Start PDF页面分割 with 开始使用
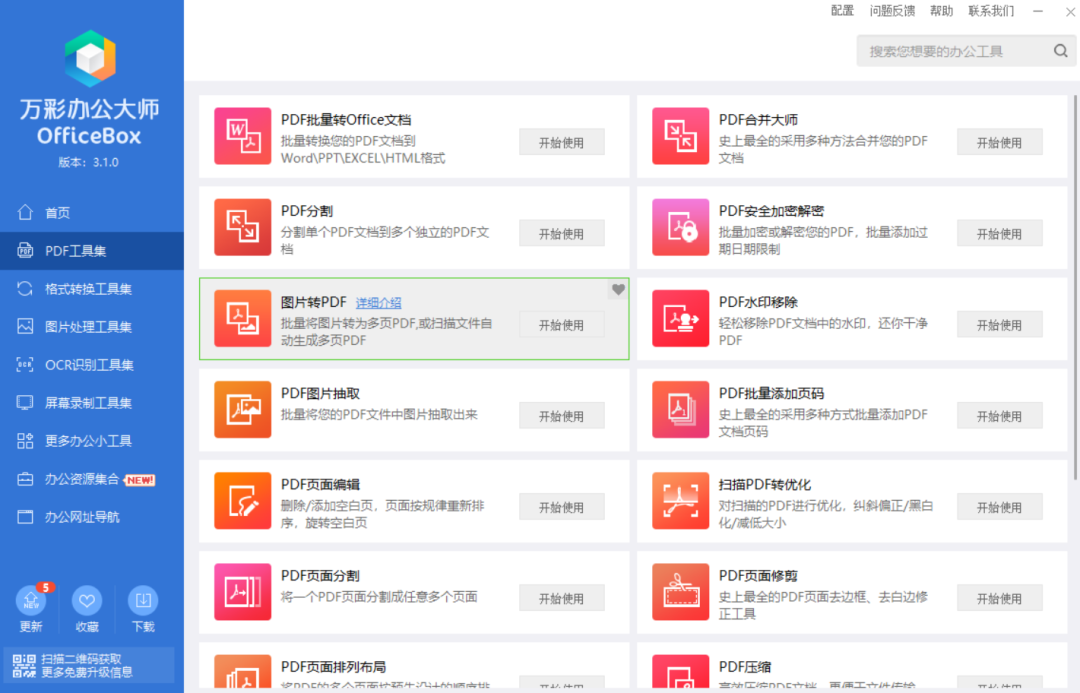This screenshot has width=1080, height=693. click(561, 599)
